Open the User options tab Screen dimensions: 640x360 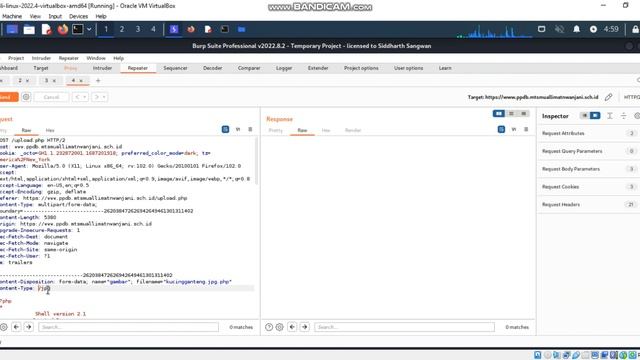coord(409,68)
